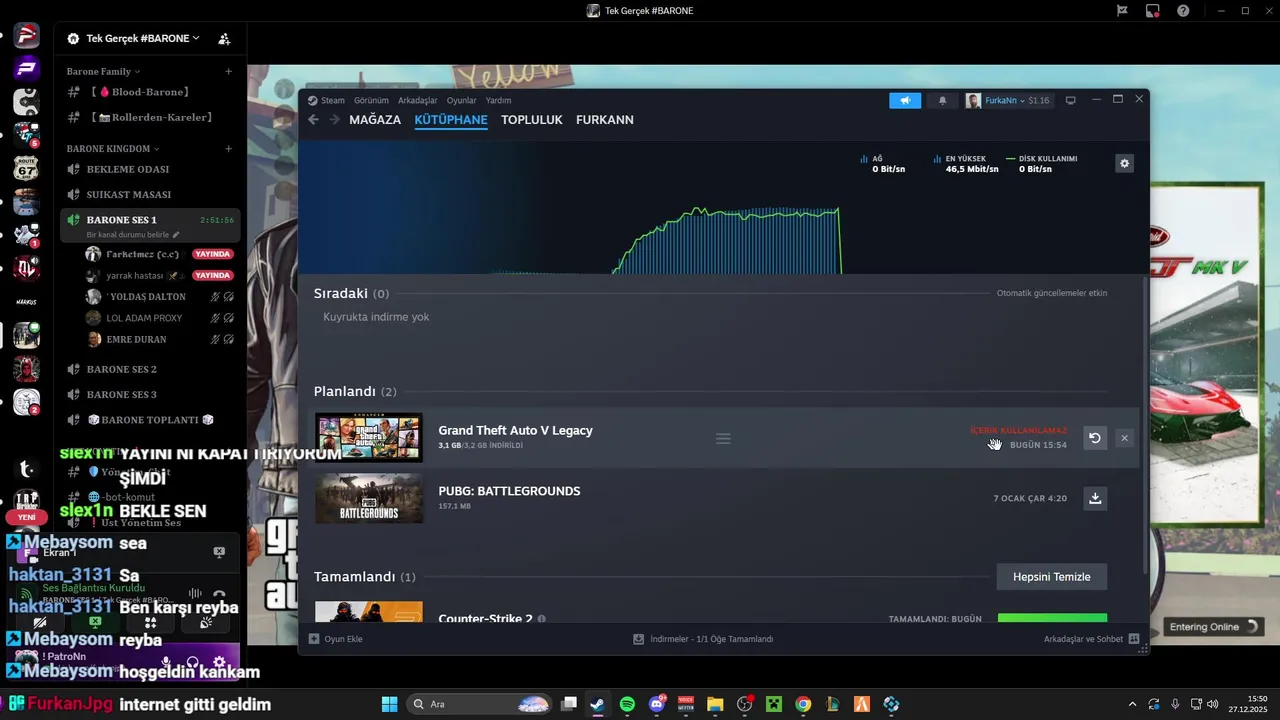Click the Grand Theft Auto V reorder handle
1280x720 pixels.
[723, 438]
